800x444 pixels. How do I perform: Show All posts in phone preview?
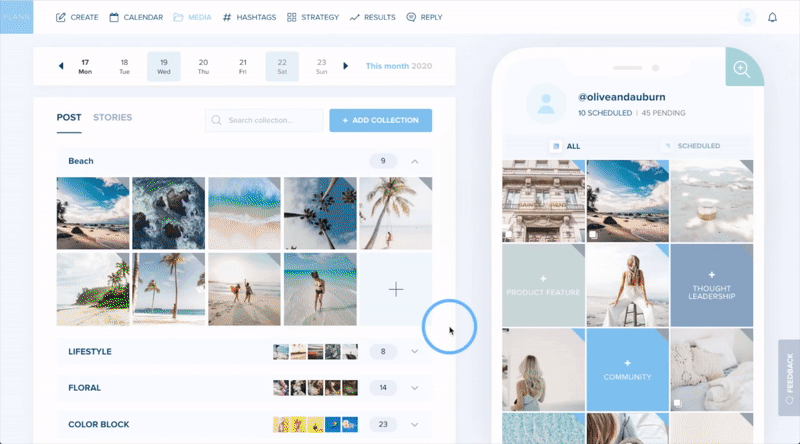[566, 146]
